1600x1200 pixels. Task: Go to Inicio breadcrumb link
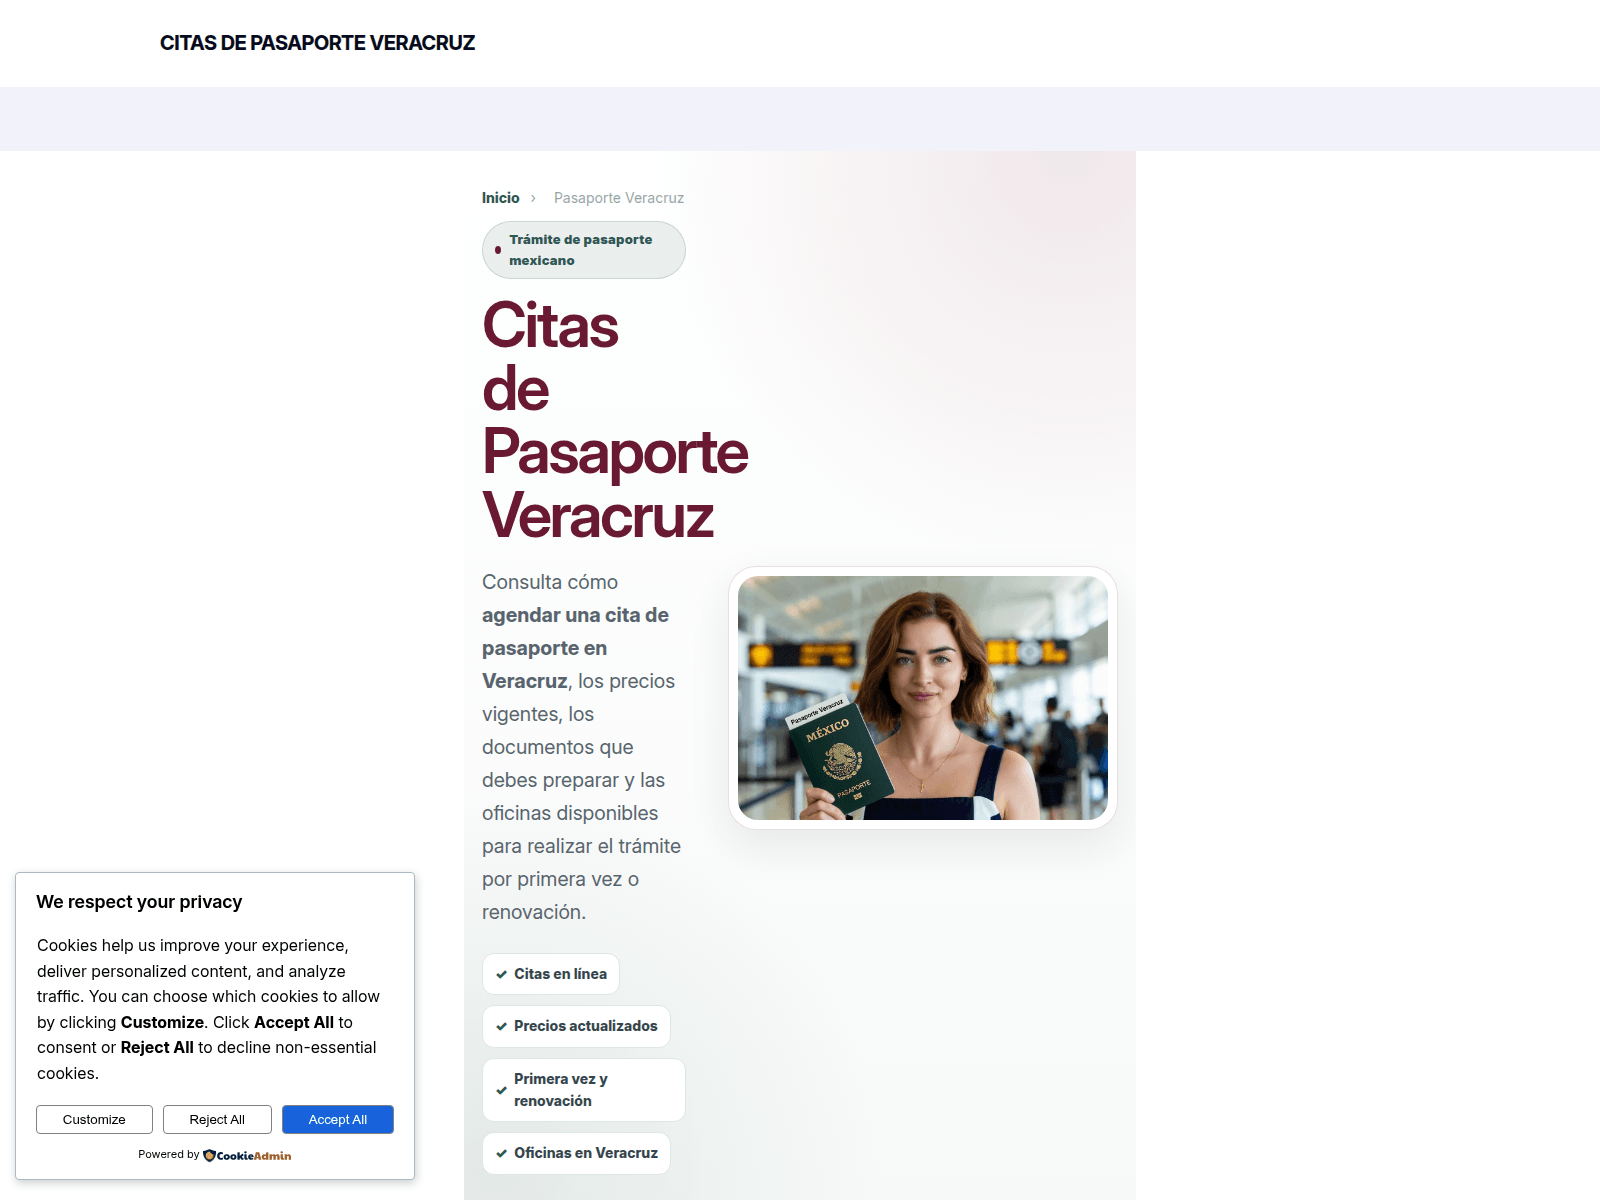point(500,198)
